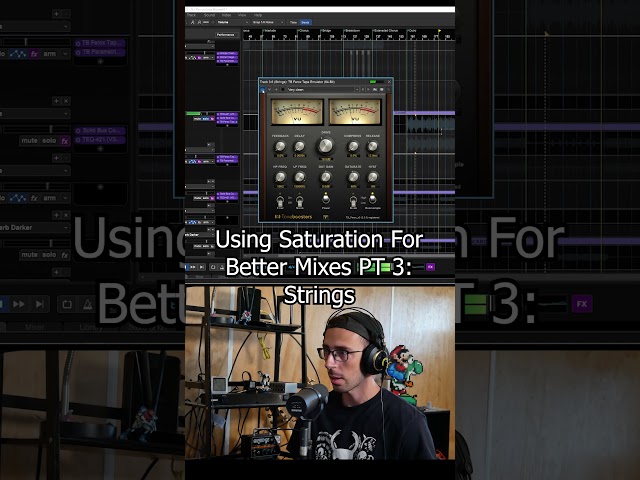Image resolution: width=640 pixels, height=480 pixels.
Task: Flip the Mode toggle switch
Action: (x=353, y=201)
